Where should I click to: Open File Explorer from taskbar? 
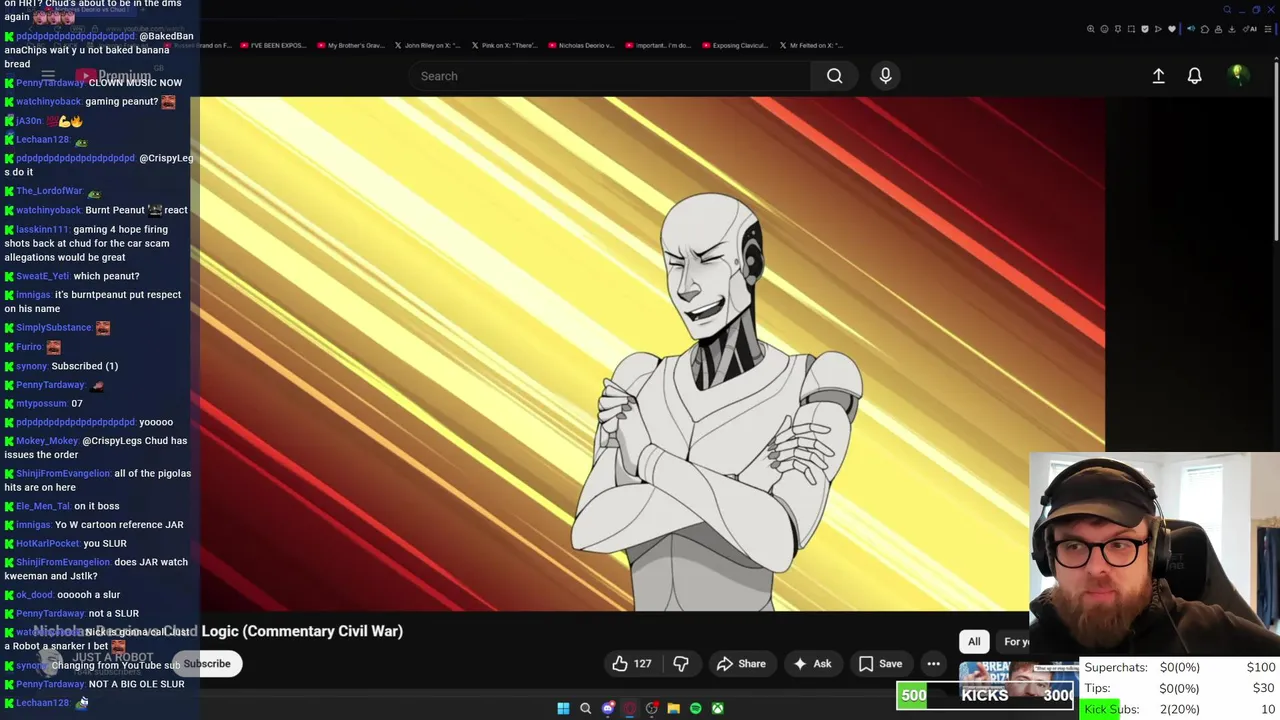[673, 708]
